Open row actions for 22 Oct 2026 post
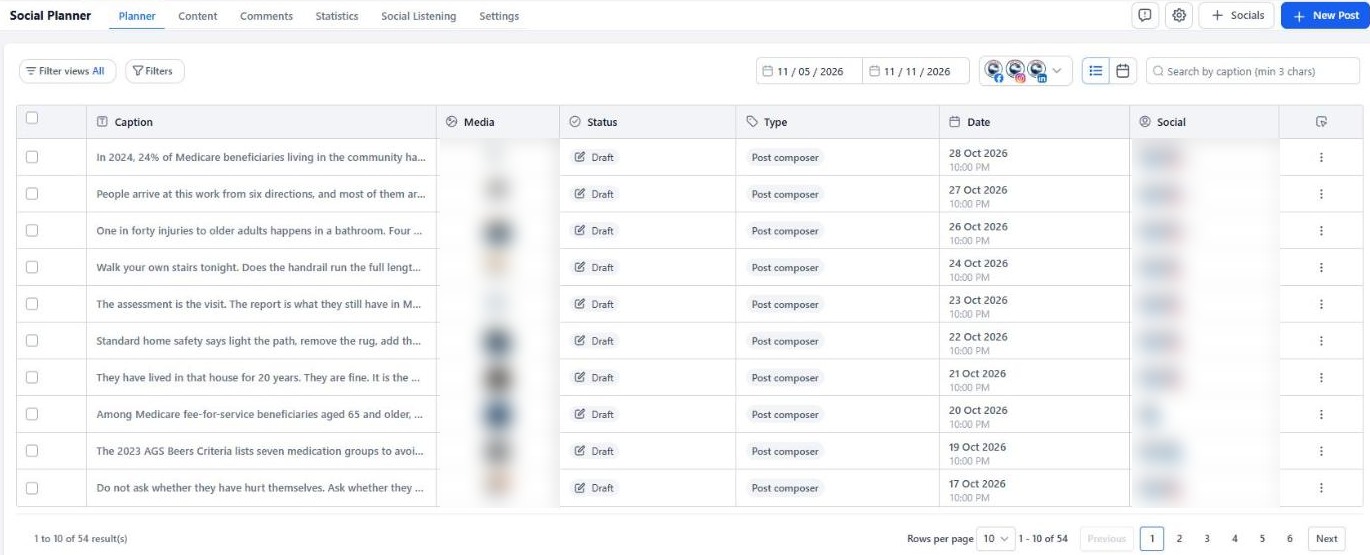The height and width of the screenshot is (555, 1370). [1321, 341]
